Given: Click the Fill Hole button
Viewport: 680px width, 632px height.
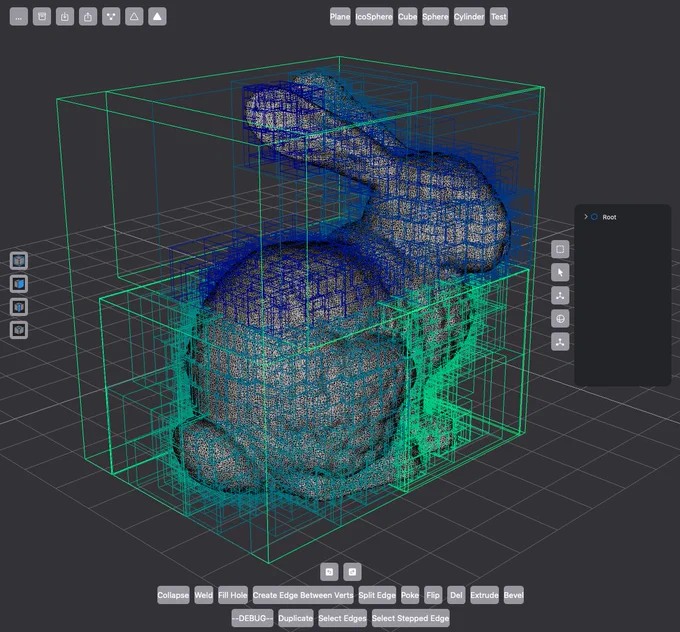Looking at the screenshot, I should [233, 595].
